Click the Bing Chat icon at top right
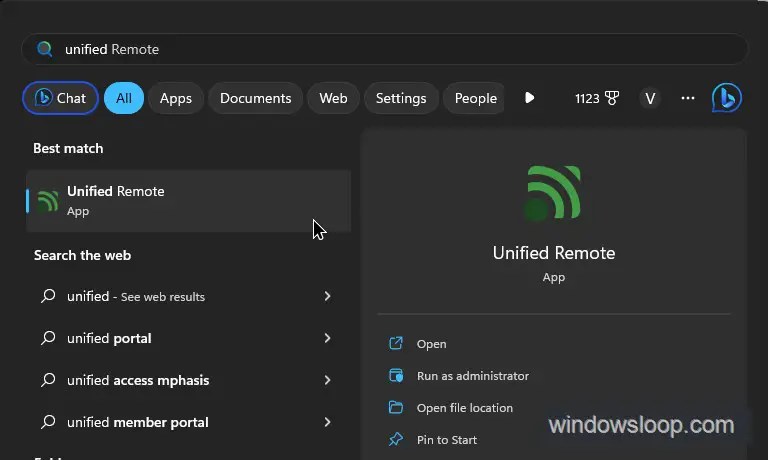 tap(726, 98)
